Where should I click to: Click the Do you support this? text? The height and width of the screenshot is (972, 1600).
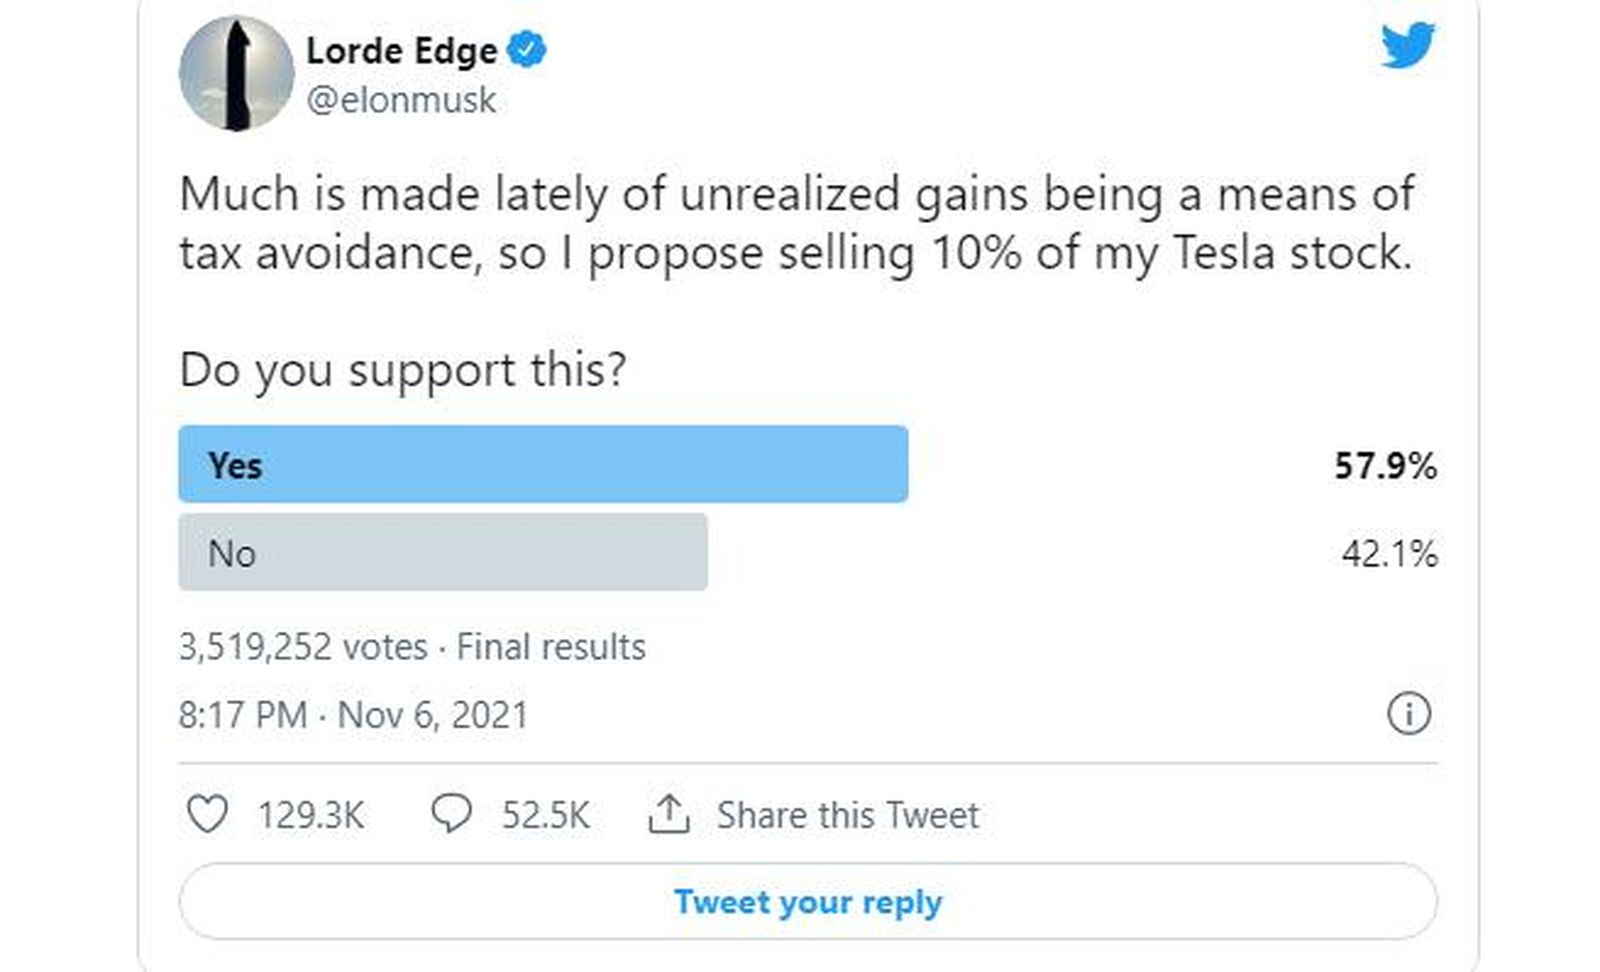(403, 370)
